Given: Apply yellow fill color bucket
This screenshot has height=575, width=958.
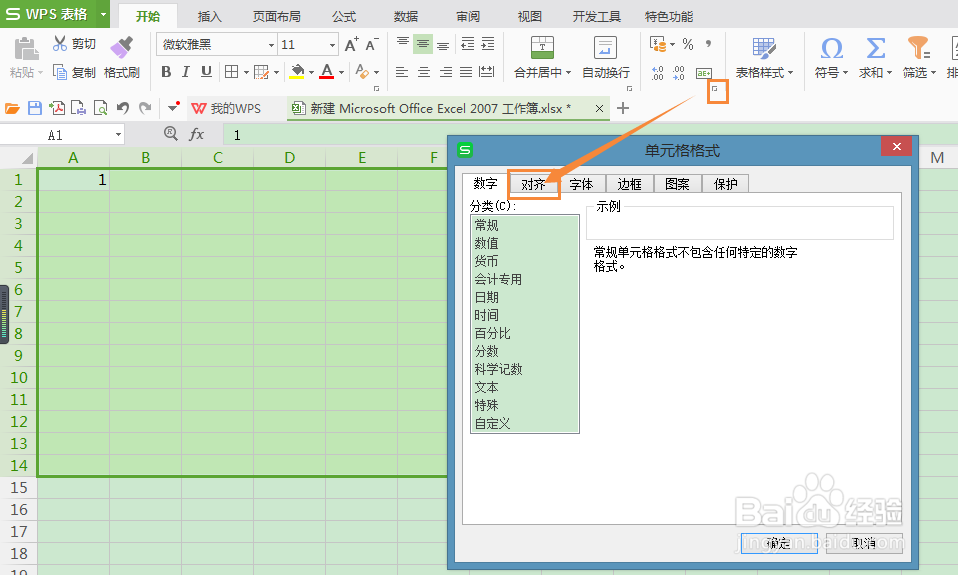Looking at the screenshot, I should 297,72.
